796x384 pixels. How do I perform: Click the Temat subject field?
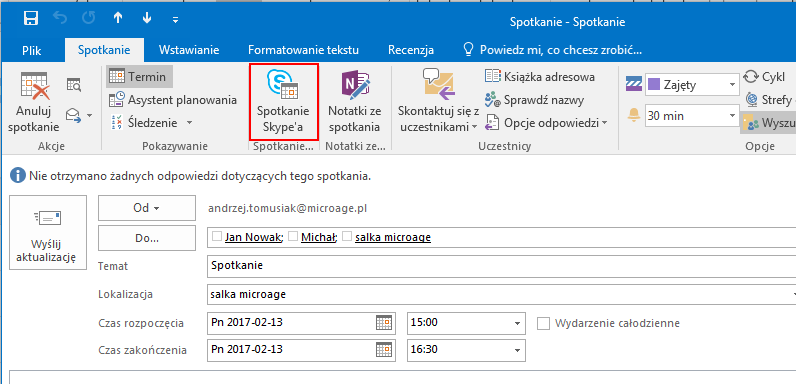tap(502, 266)
